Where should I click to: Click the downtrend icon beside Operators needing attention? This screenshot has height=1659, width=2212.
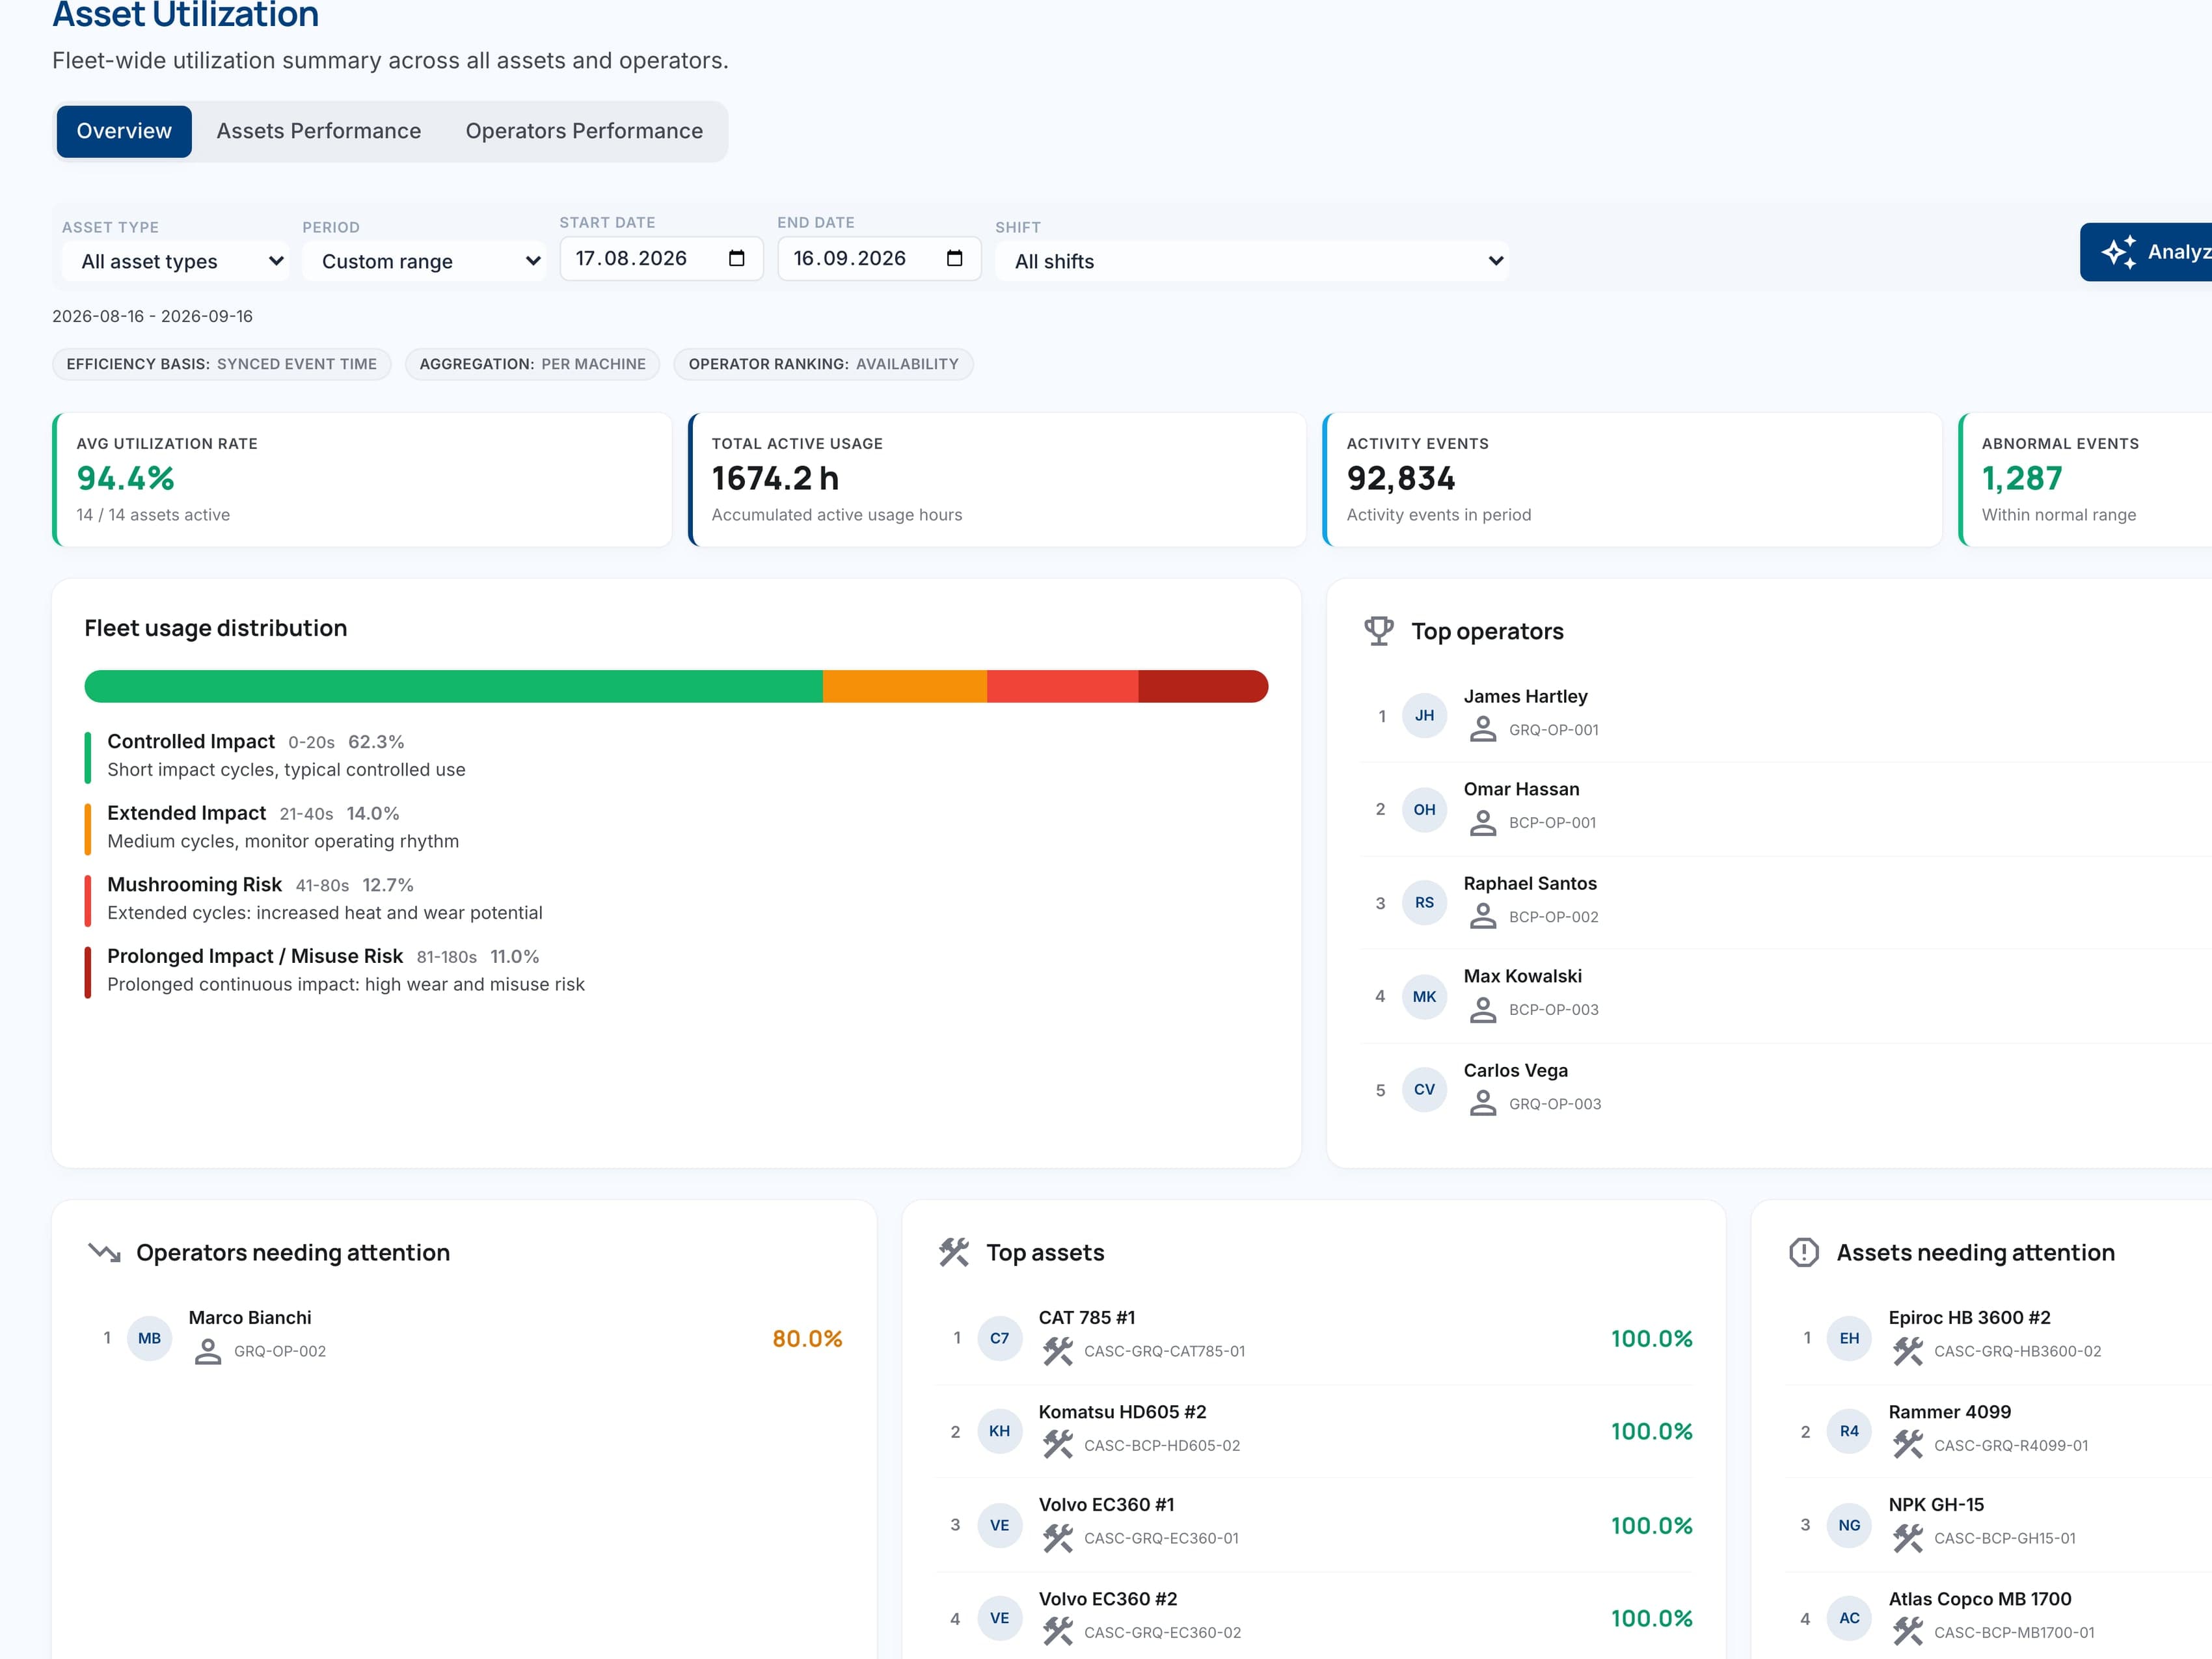pos(104,1252)
